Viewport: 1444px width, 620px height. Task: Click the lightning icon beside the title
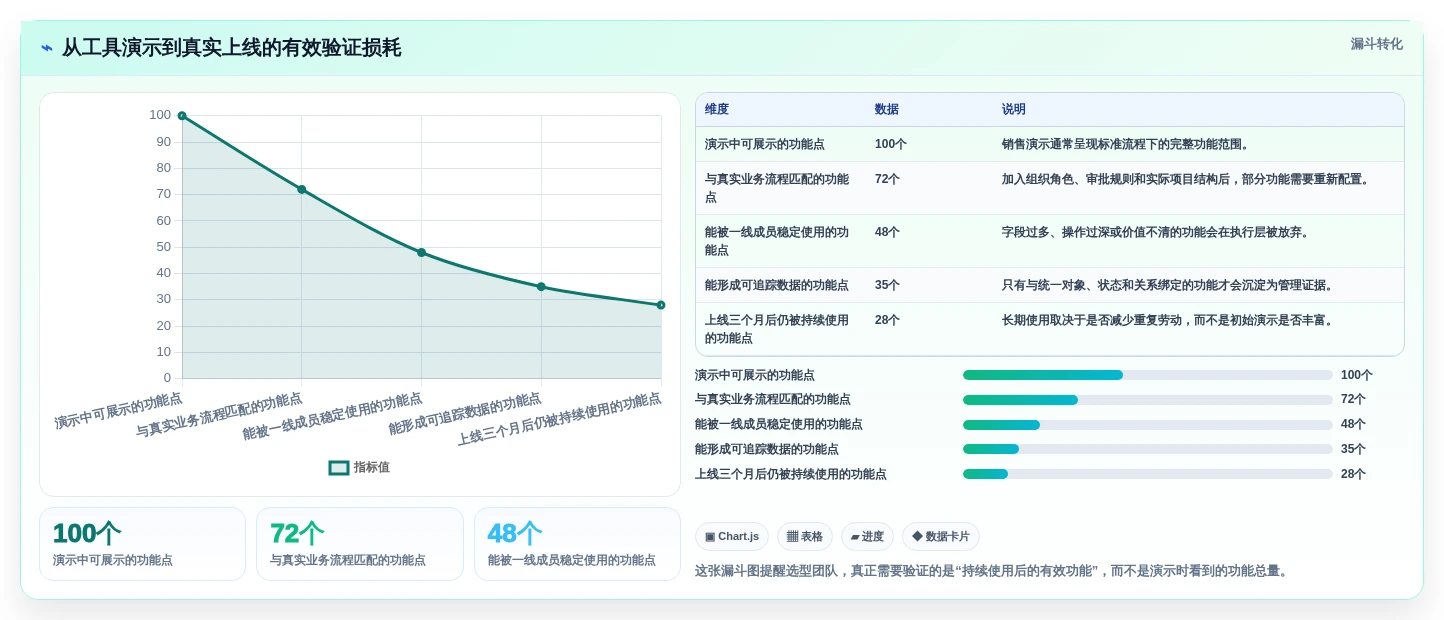tap(47, 48)
